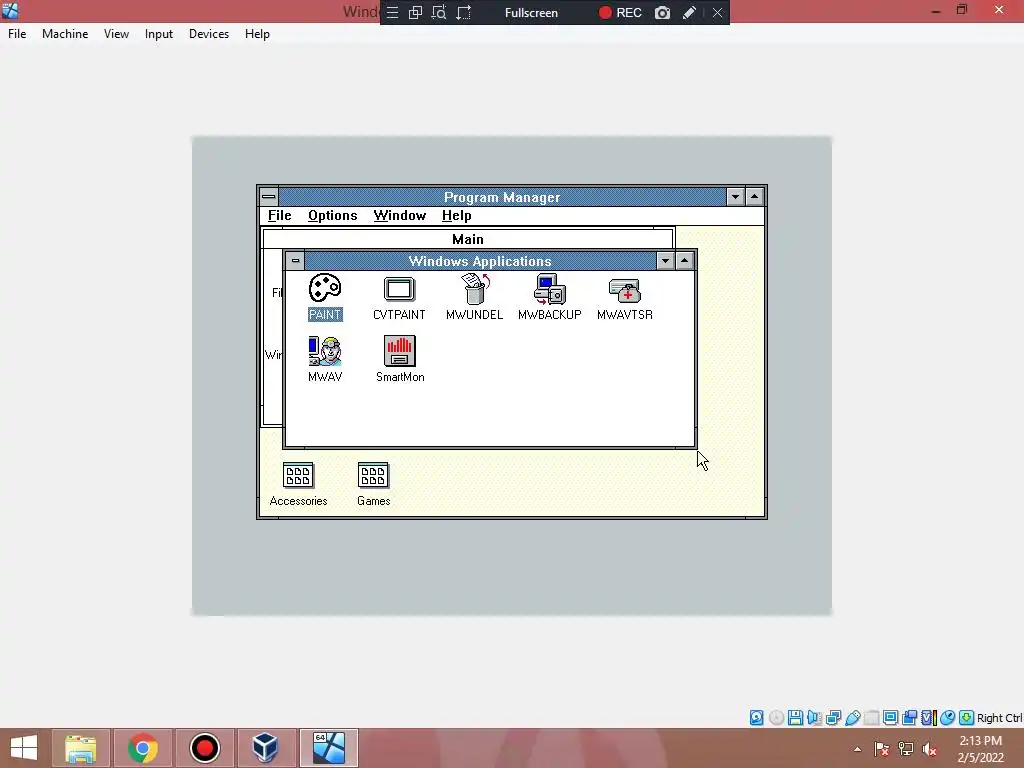Activate the Main group window title bar
Image resolution: width=1024 pixels, height=768 pixels.
(468, 239)
